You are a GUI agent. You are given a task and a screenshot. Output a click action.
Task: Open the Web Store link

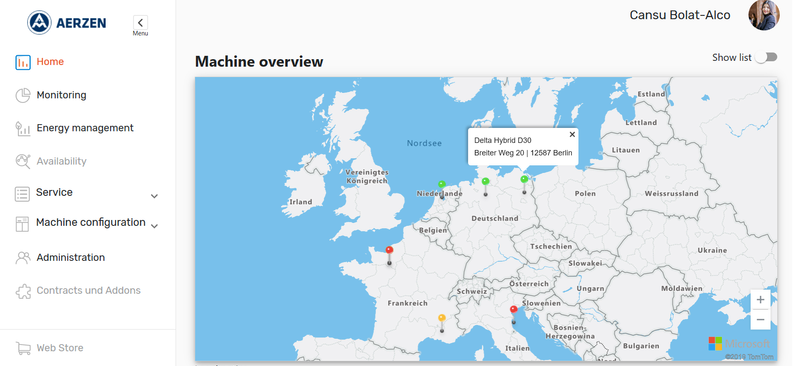pos(60,348)
